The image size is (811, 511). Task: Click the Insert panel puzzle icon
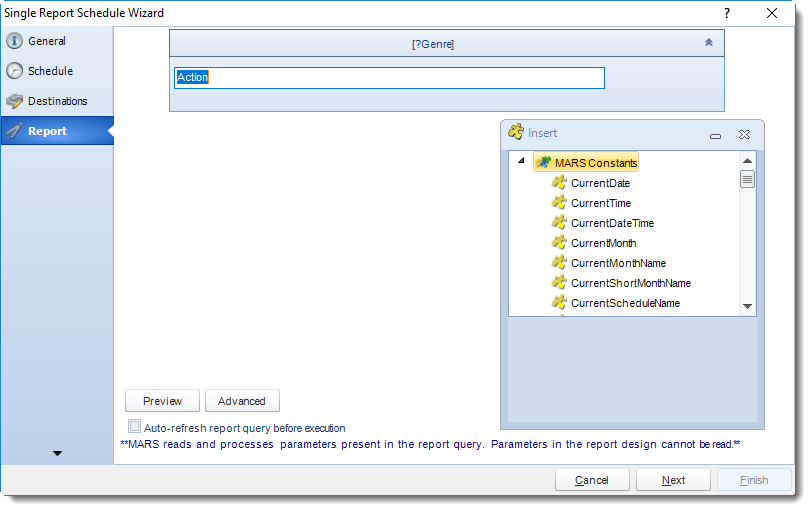[x=516, y=132]
